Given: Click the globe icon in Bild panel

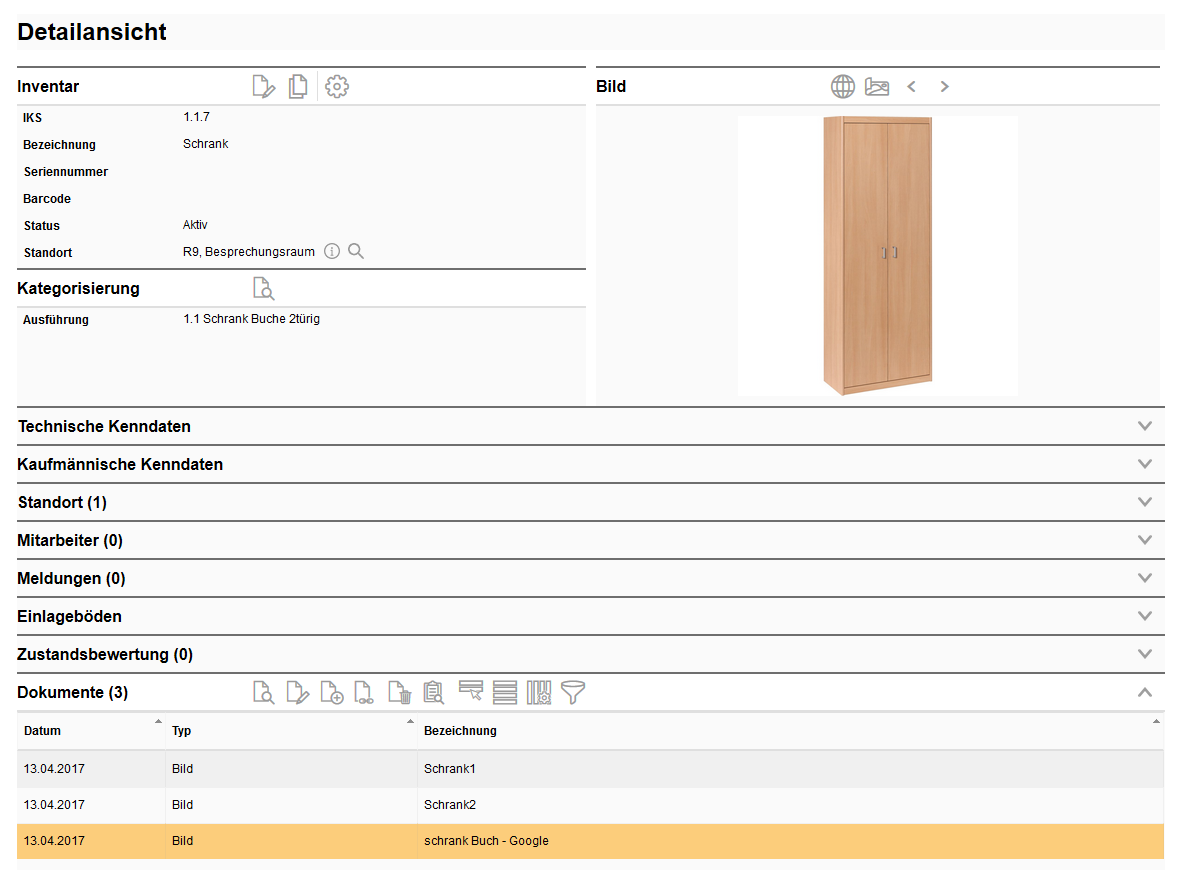Looking at the screenshot, I should 843,87.
